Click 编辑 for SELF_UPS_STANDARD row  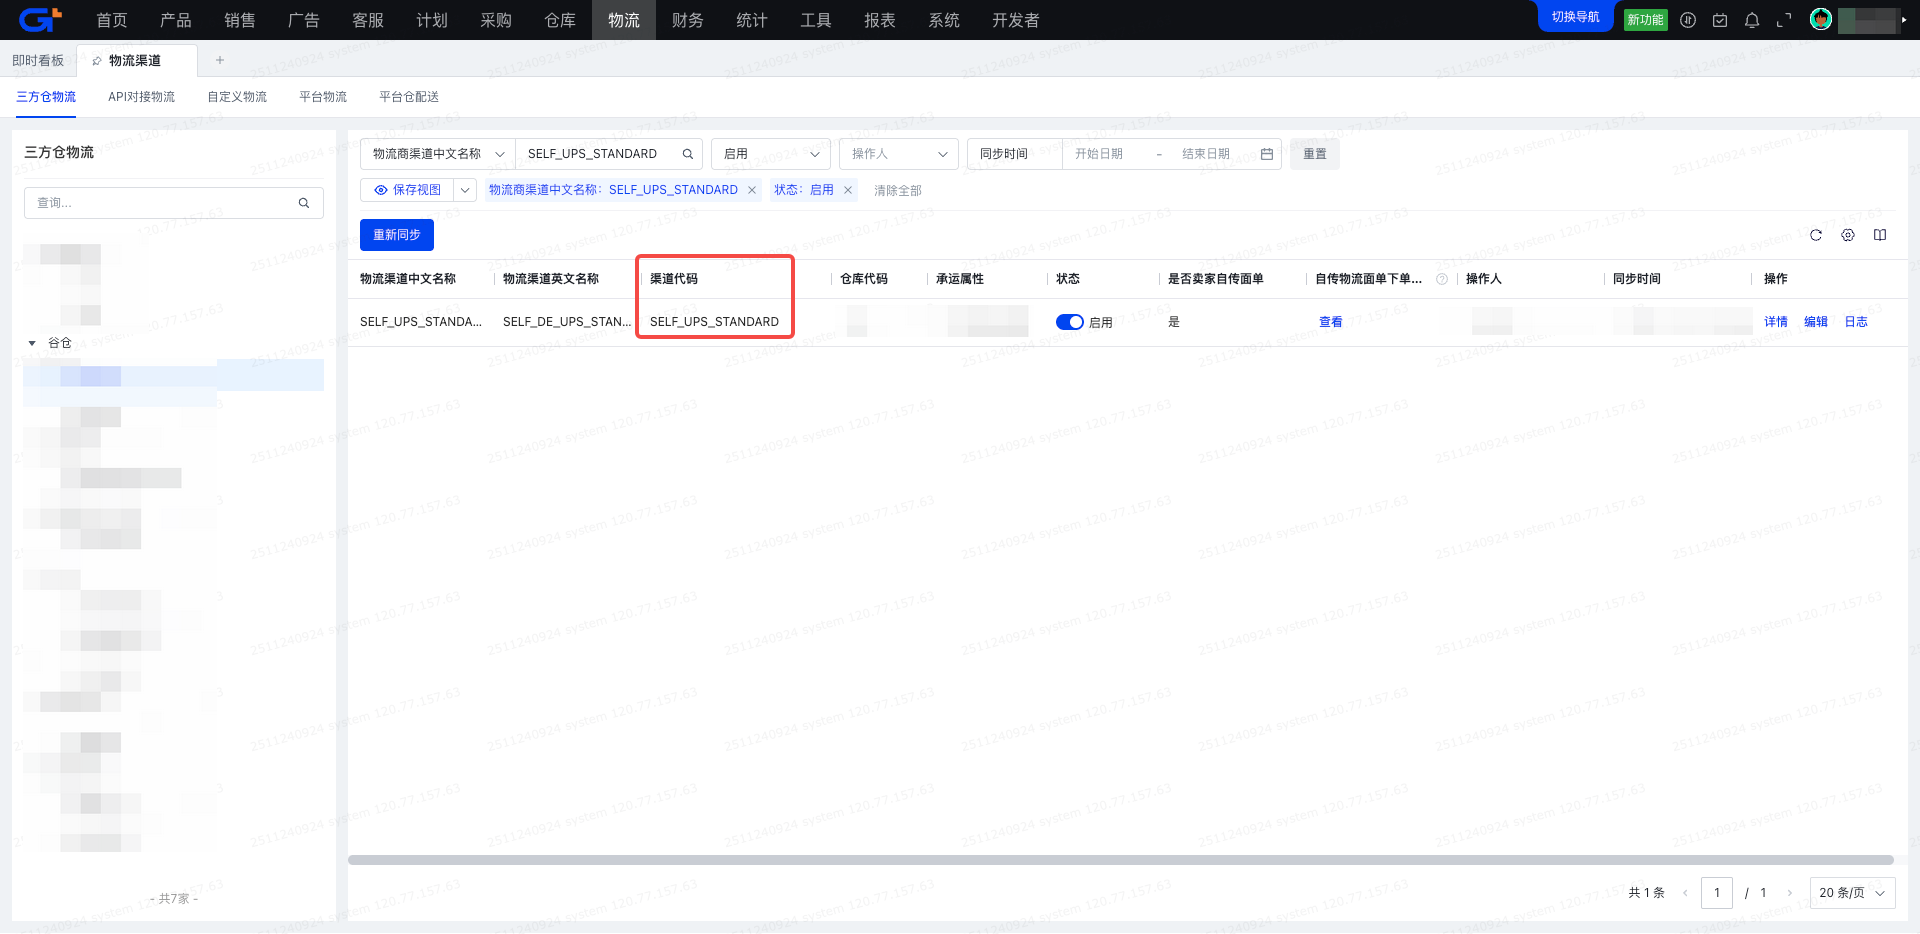coord(1816,322)
